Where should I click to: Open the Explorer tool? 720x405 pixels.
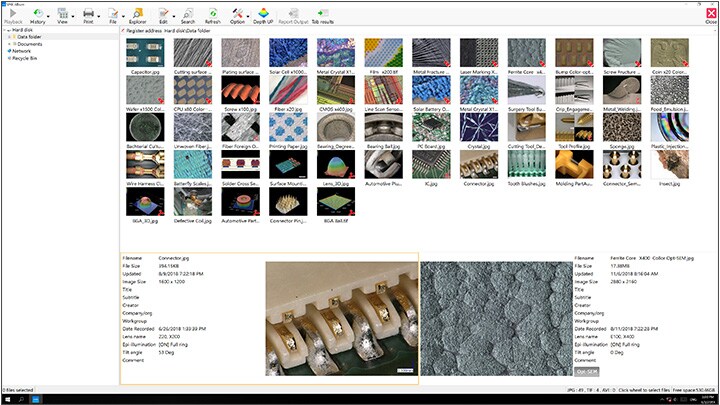click(136, 13)
